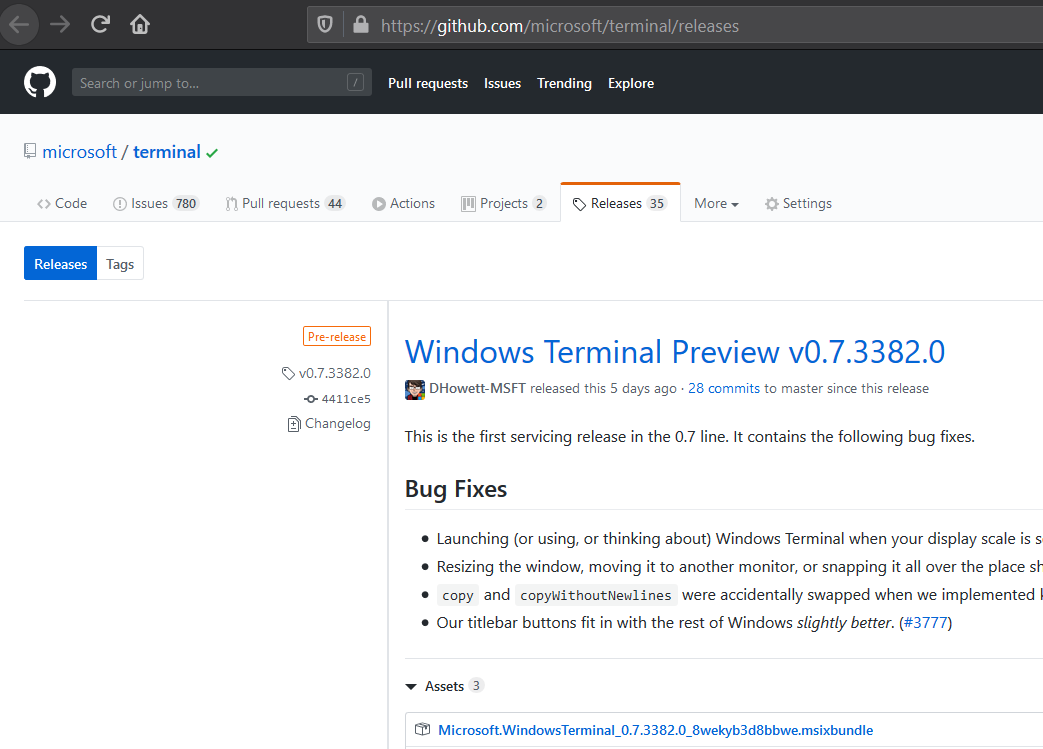This screenshot has width=1043, height=749.
Task: Focus the Search or jump to field
Action: point(221,81)
